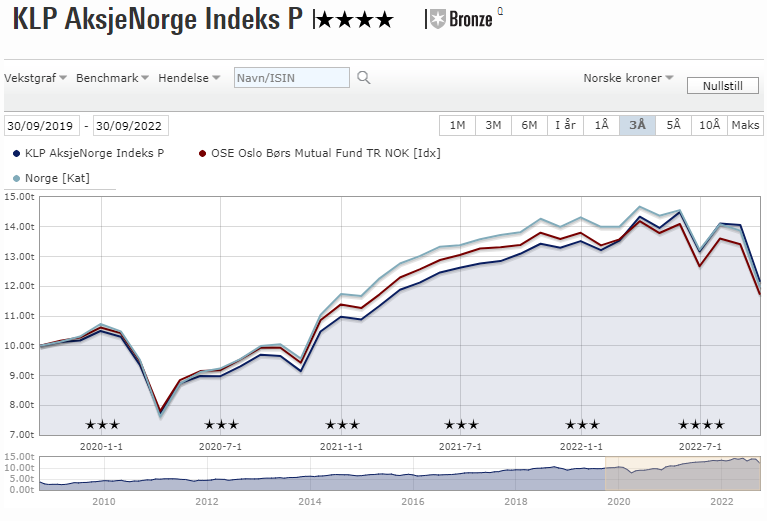
Task: Click the highlighted range in the overview navigator
Action: tap(683, 473)
